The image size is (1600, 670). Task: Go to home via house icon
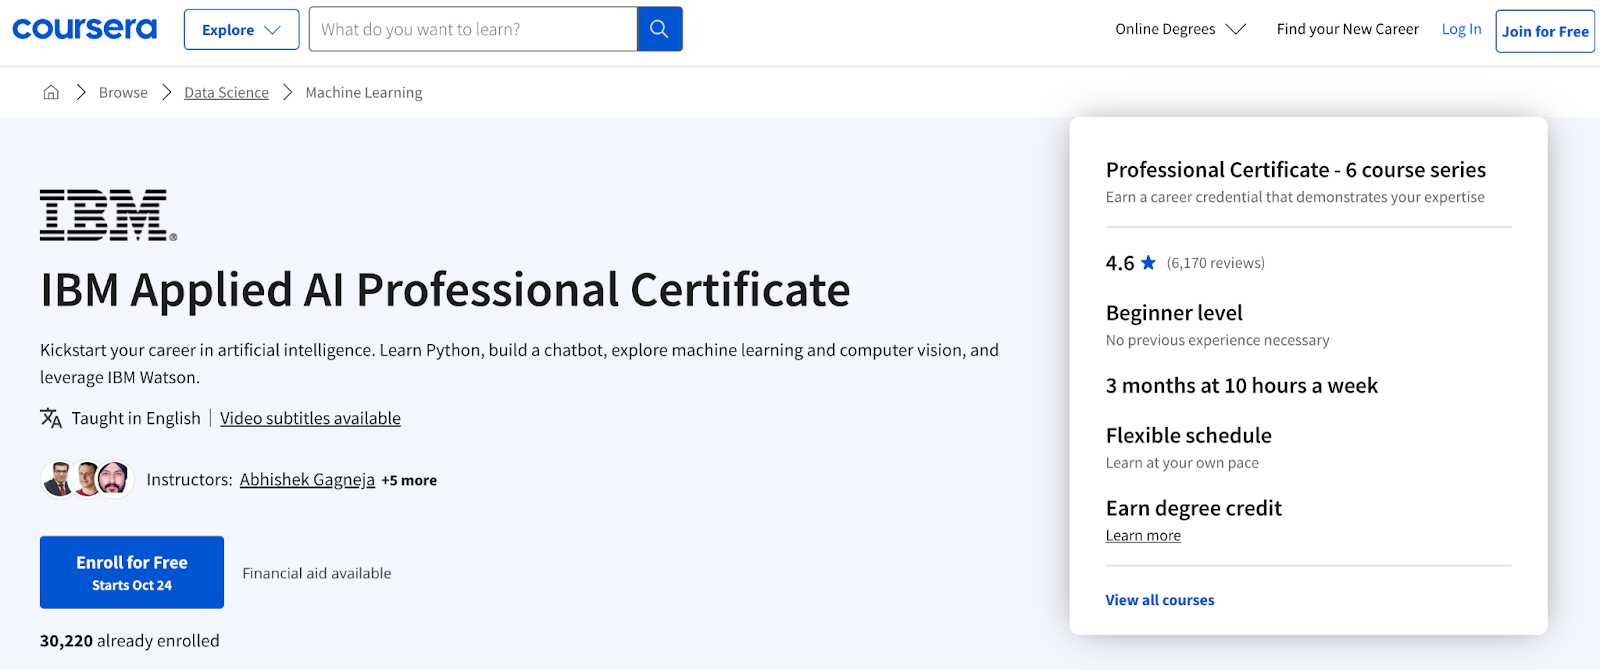51,92
